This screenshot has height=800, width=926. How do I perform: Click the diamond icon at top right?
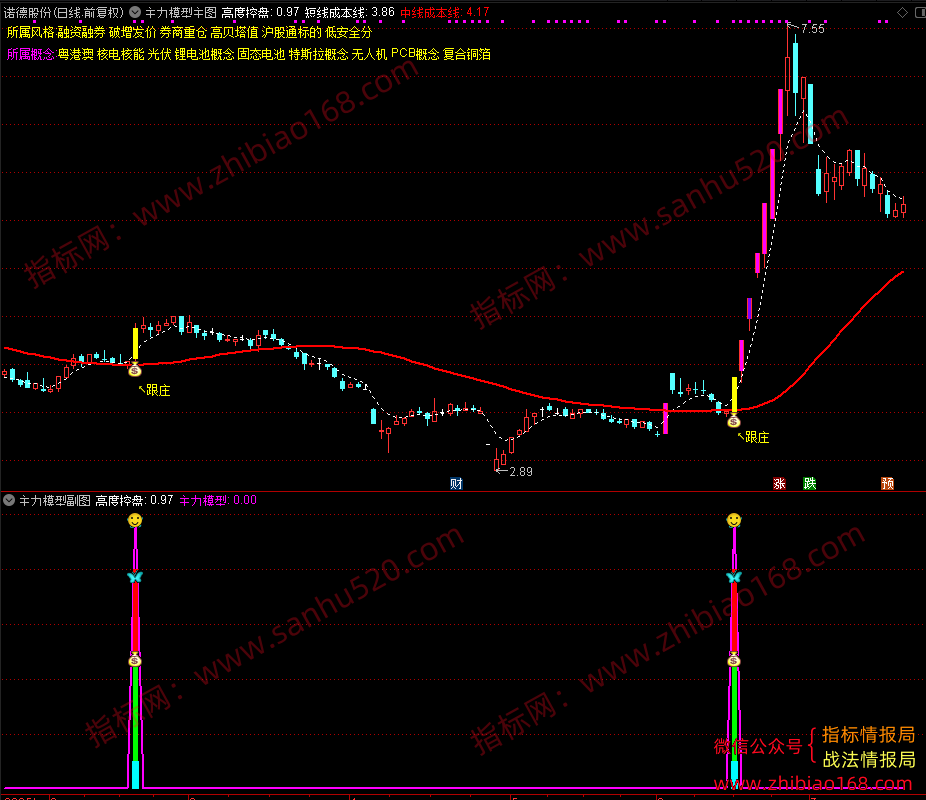coord(902,12)
